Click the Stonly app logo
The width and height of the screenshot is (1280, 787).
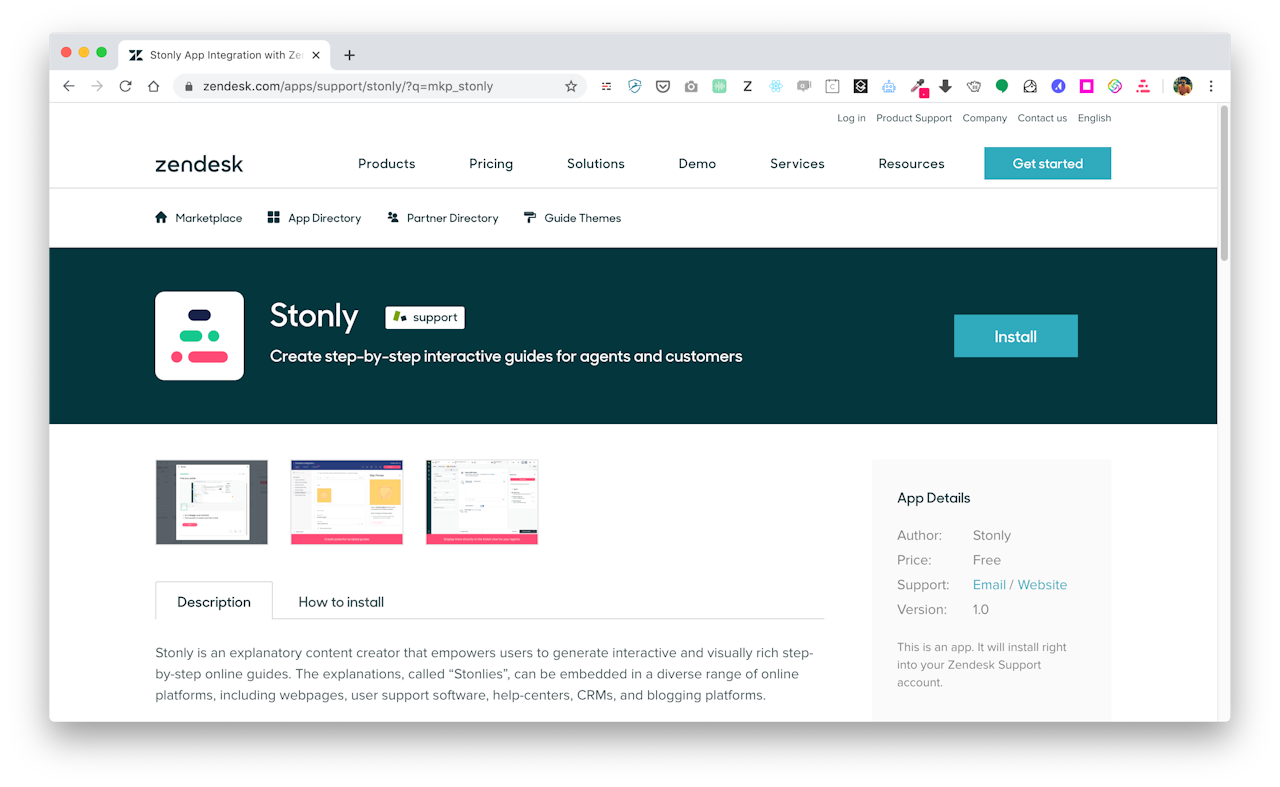[199, 336]
